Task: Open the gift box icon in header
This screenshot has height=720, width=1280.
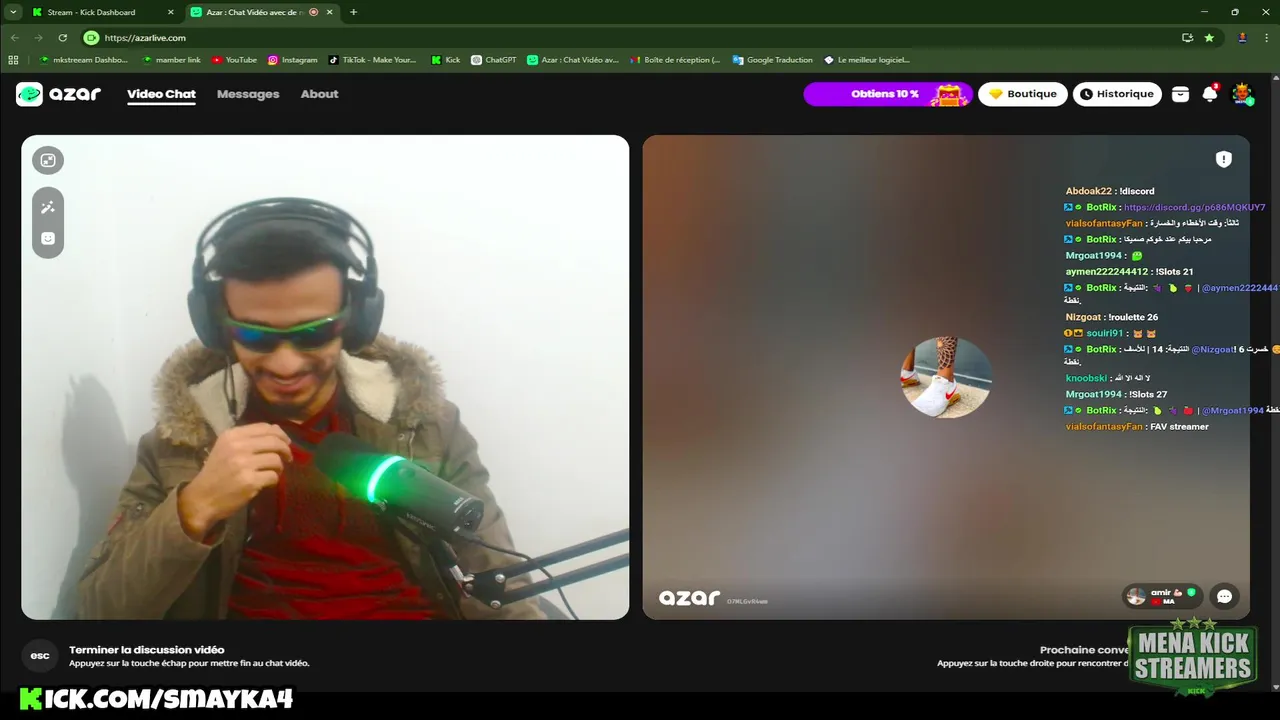Action: (1181, 94)
